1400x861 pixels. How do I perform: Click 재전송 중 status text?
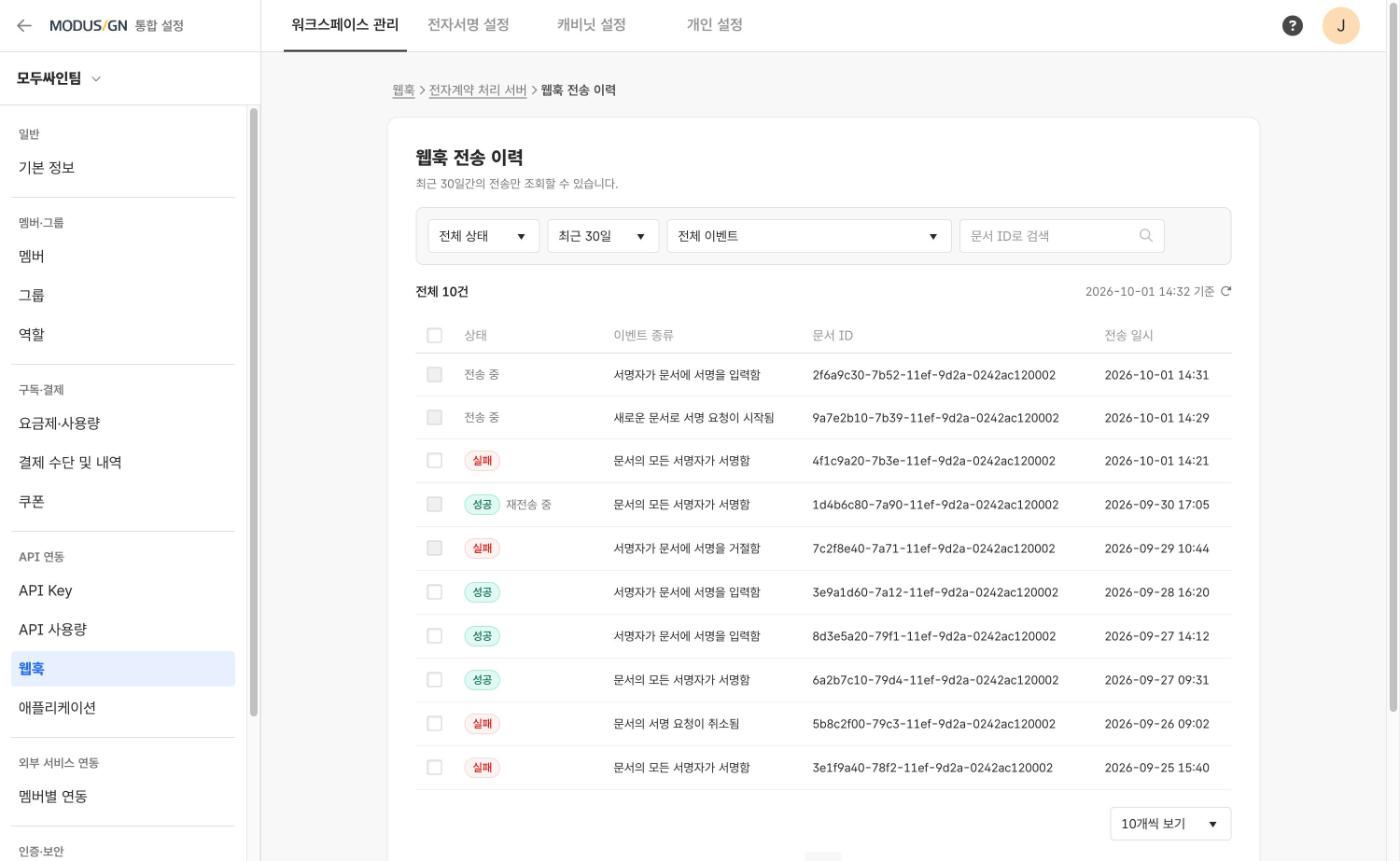tap(529, 505)
